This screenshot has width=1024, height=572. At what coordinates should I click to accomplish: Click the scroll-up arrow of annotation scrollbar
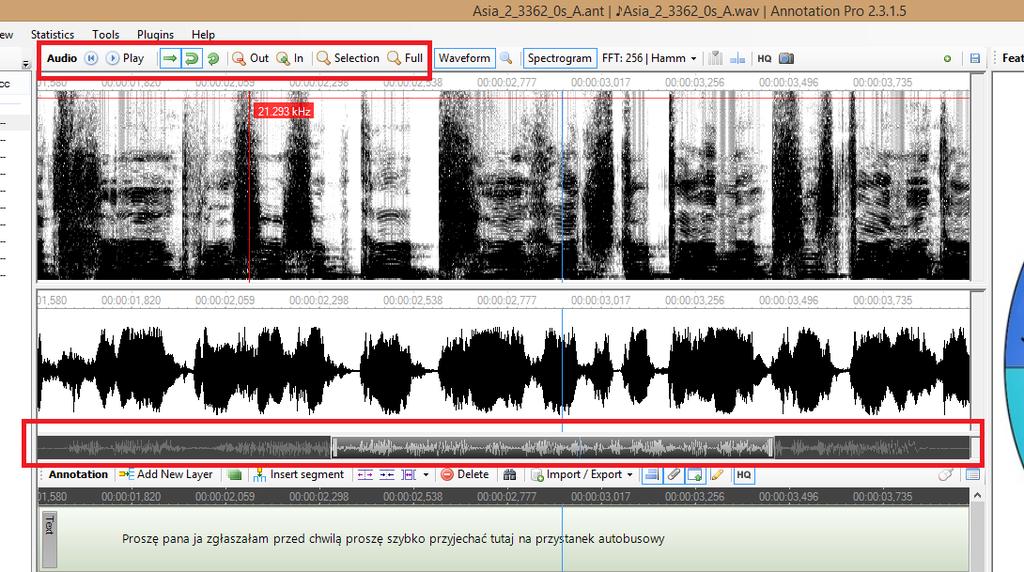pyautogui.click(x=978, y=496)
